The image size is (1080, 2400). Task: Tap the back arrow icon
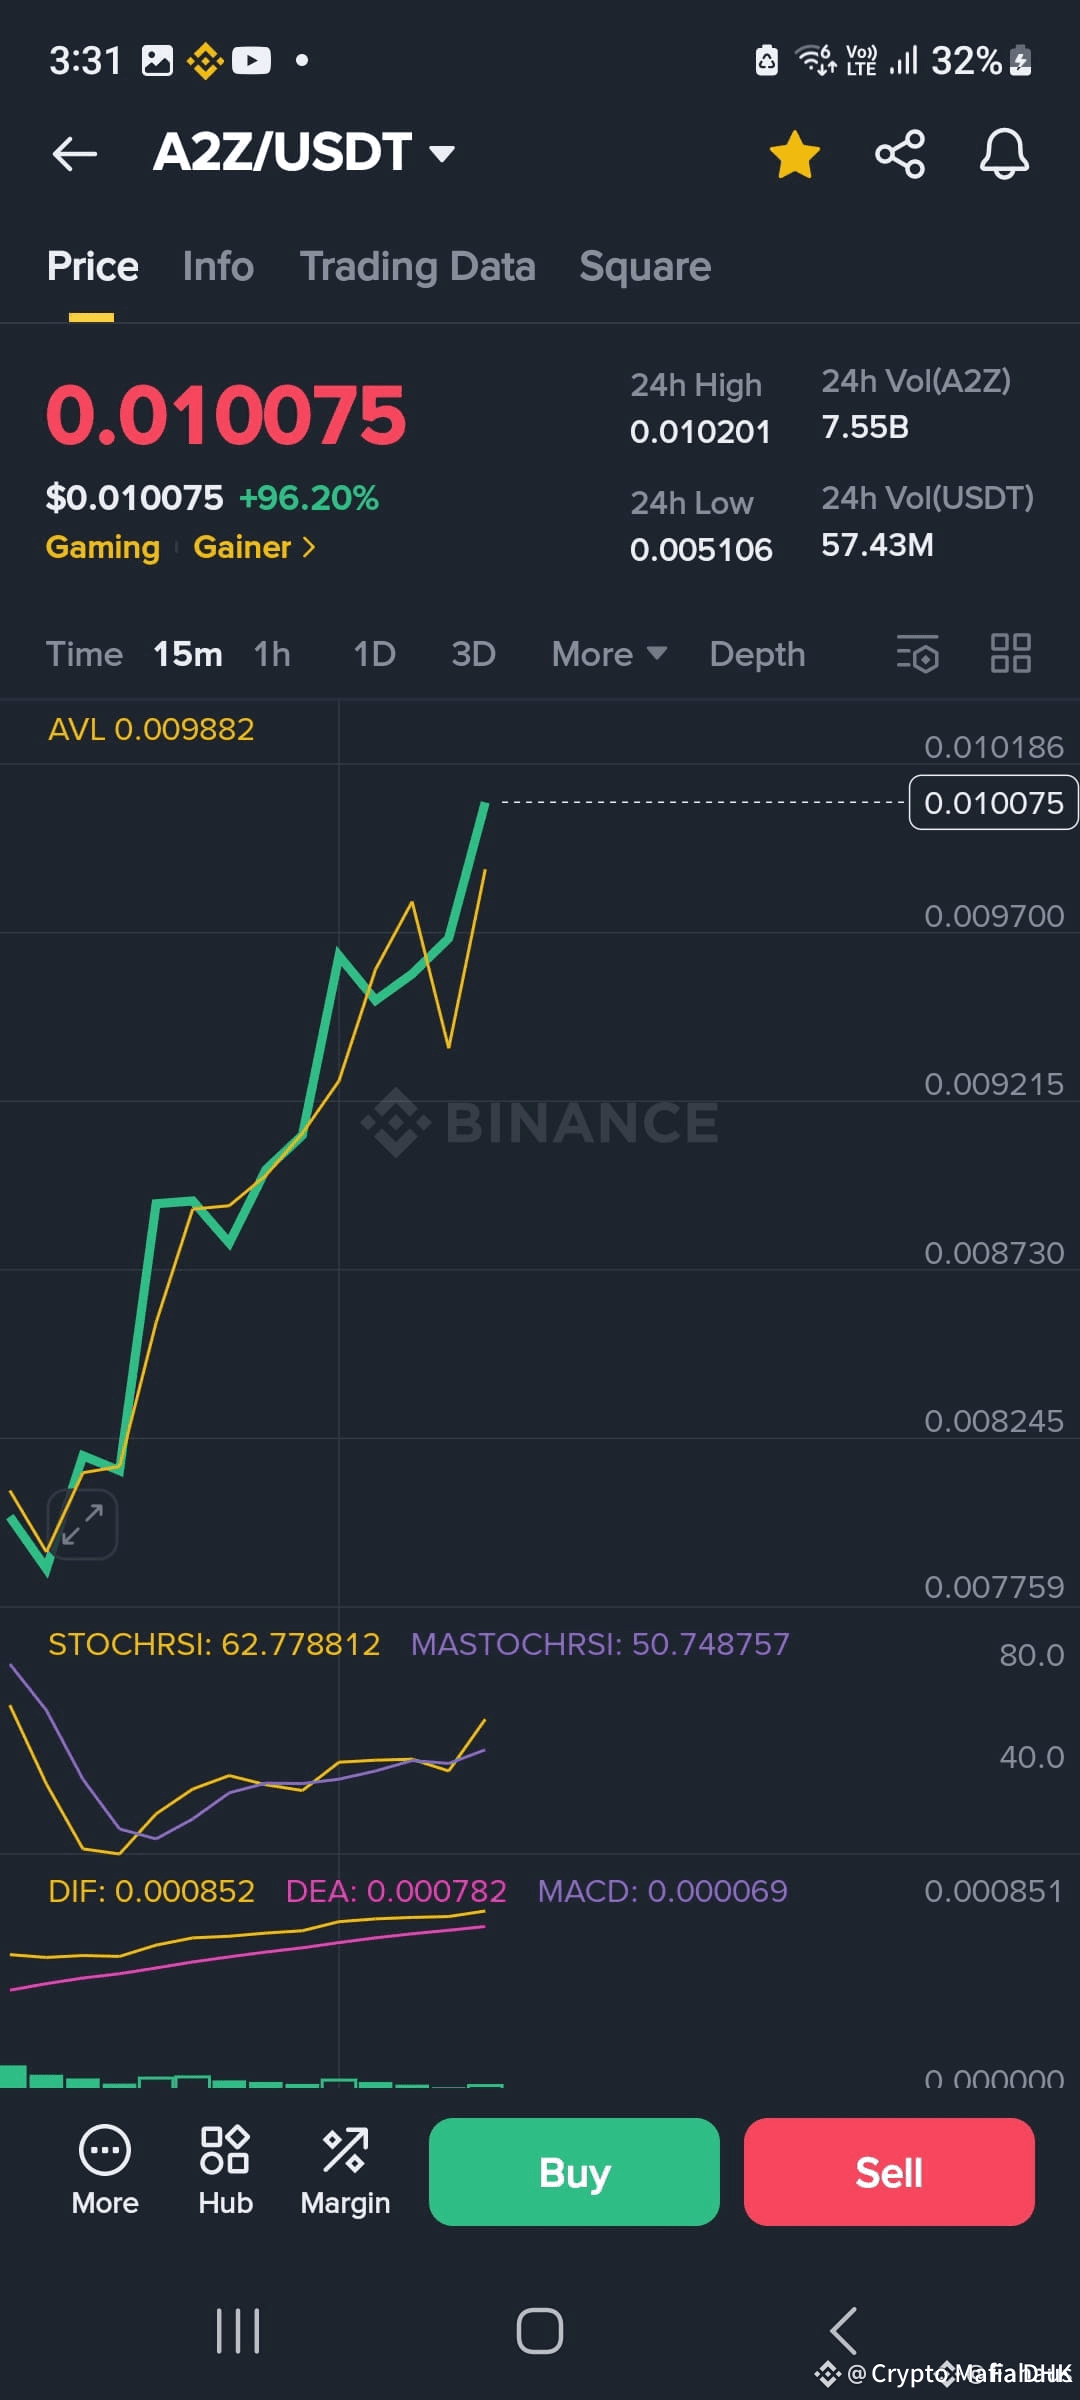[75, 154]
